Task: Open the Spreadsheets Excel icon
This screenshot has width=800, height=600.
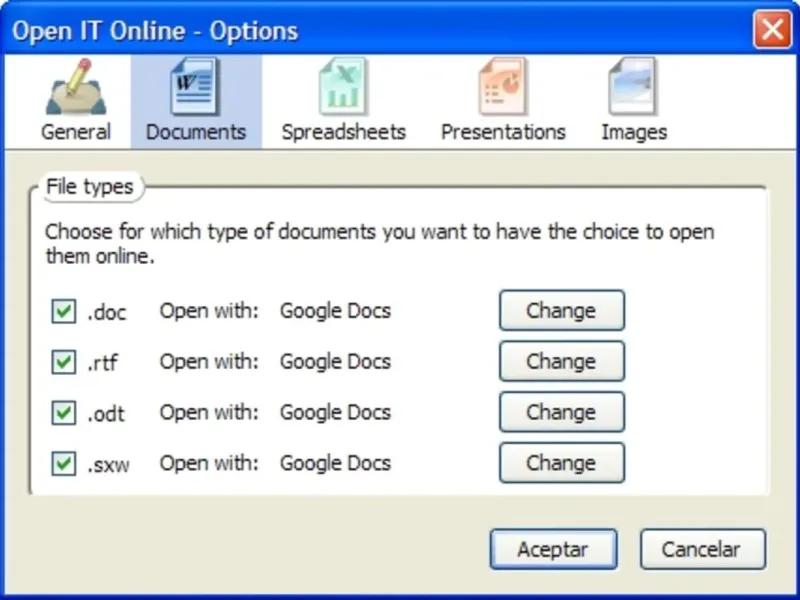Action: (343, 88)
